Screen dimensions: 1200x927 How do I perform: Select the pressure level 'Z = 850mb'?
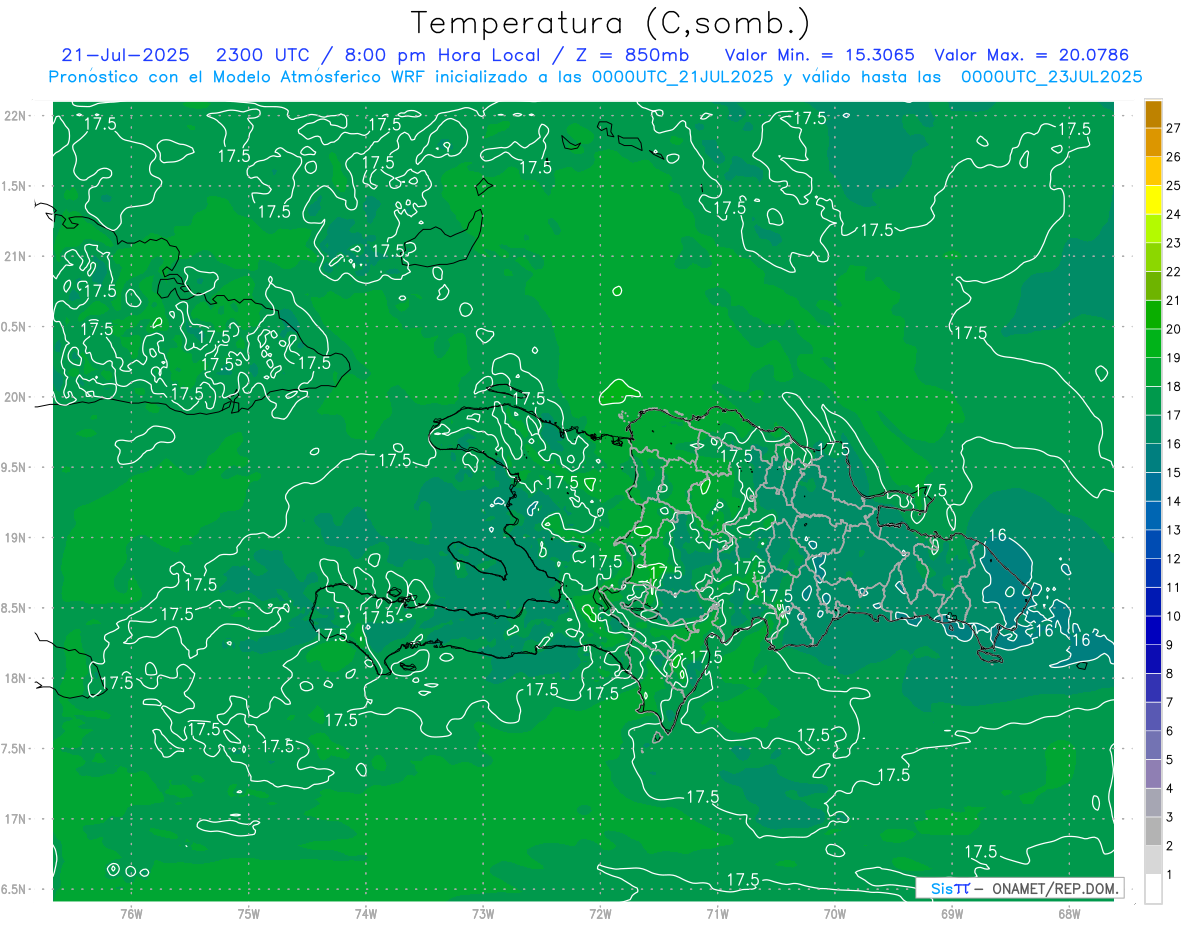[632, 55]
